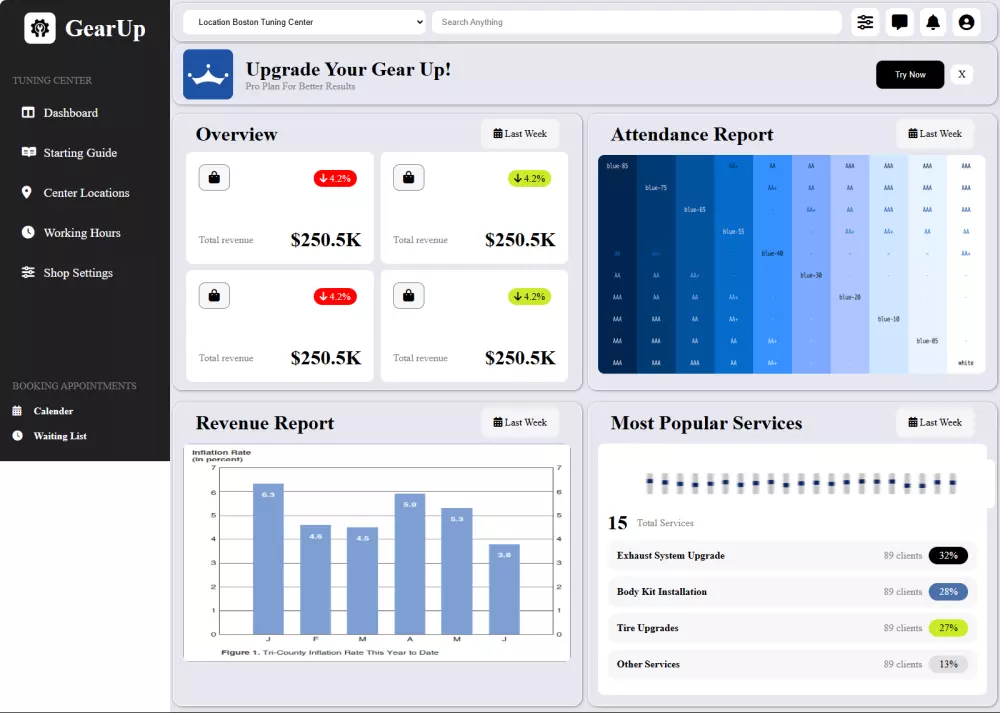The width and height of the screenshot is (1000, 713).
Task: Focus the Search Anything field
Action: pos(636,22)
